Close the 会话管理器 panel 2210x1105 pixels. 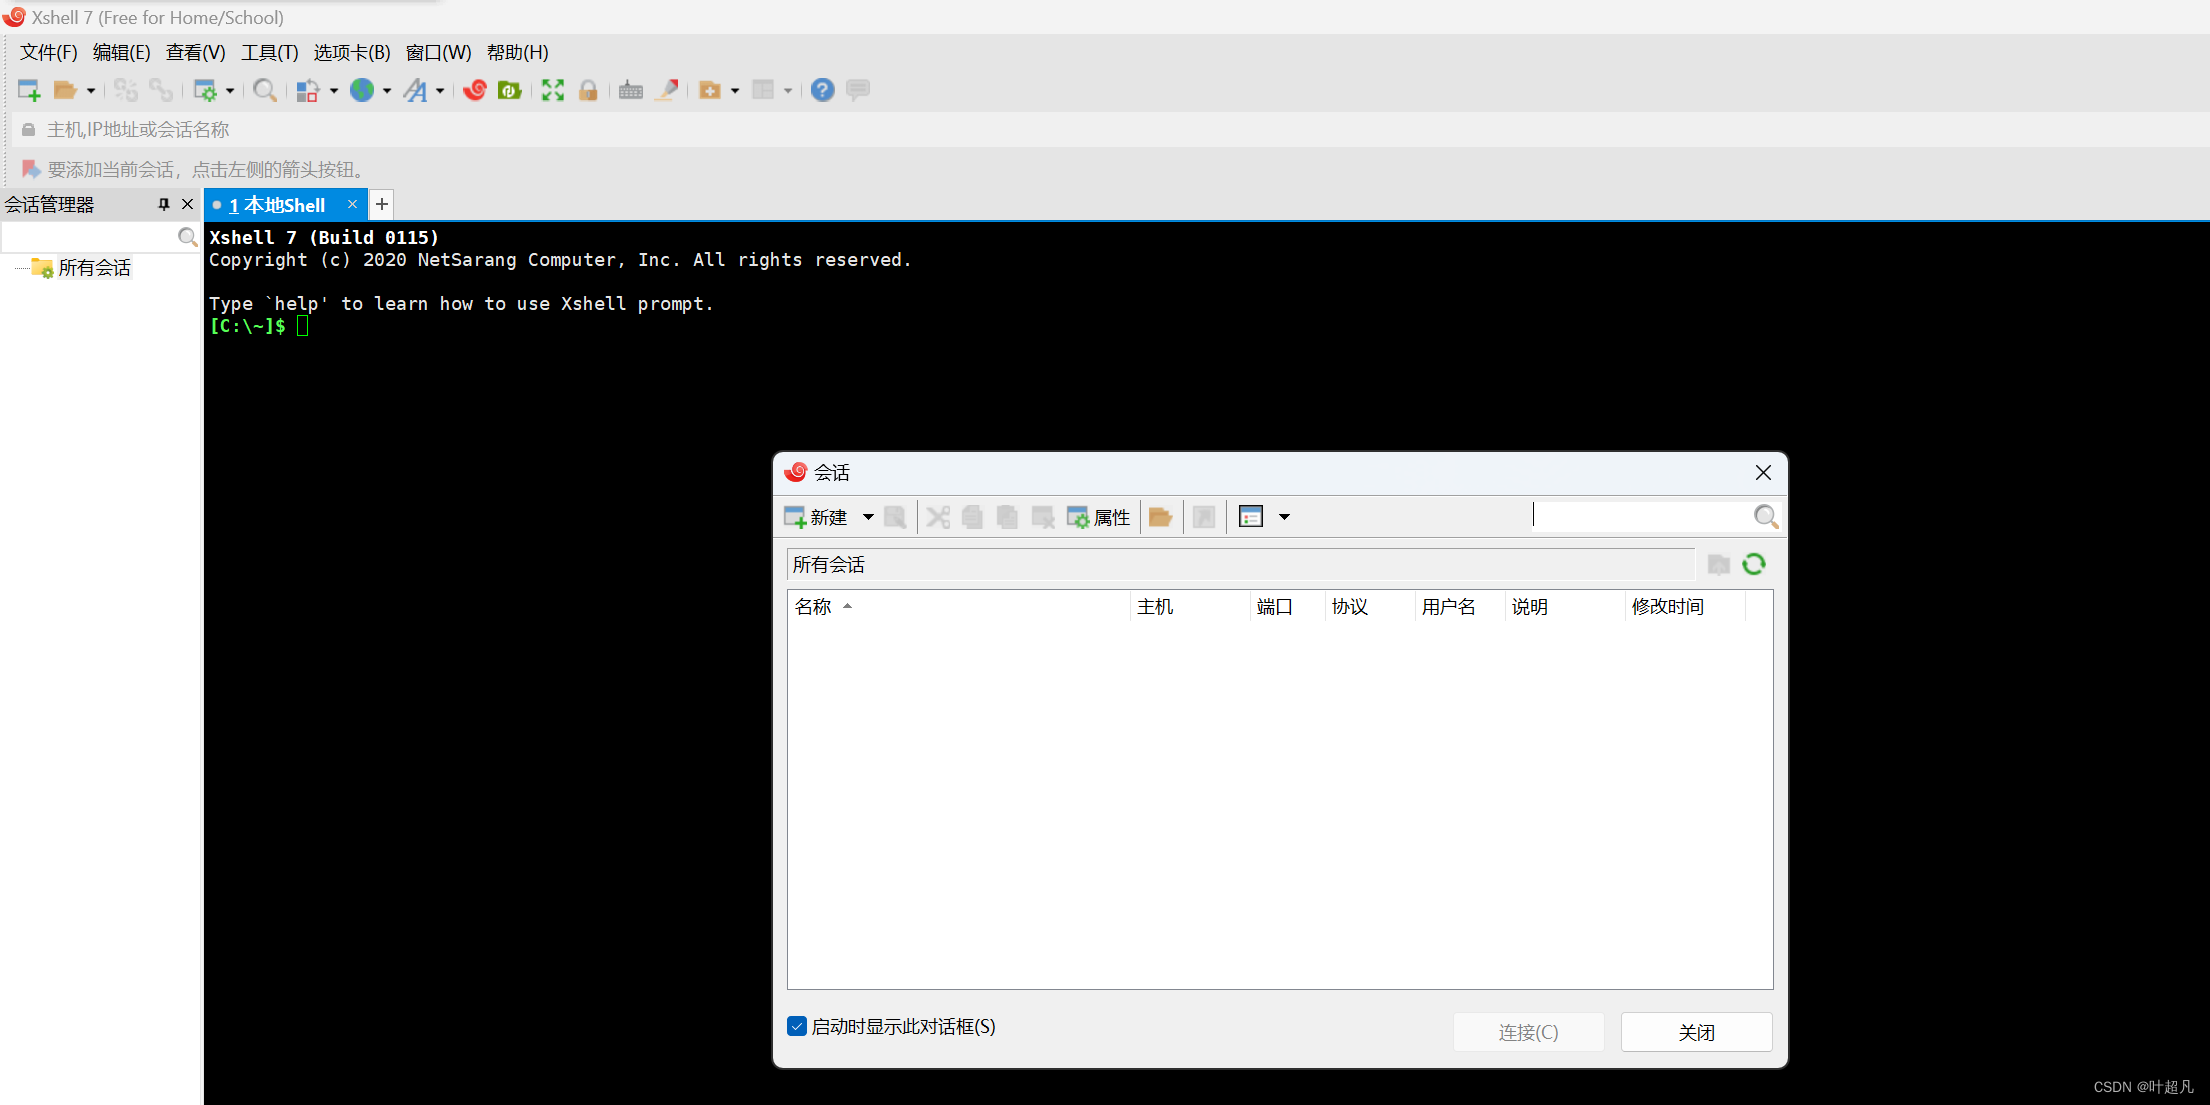(187, 204)
